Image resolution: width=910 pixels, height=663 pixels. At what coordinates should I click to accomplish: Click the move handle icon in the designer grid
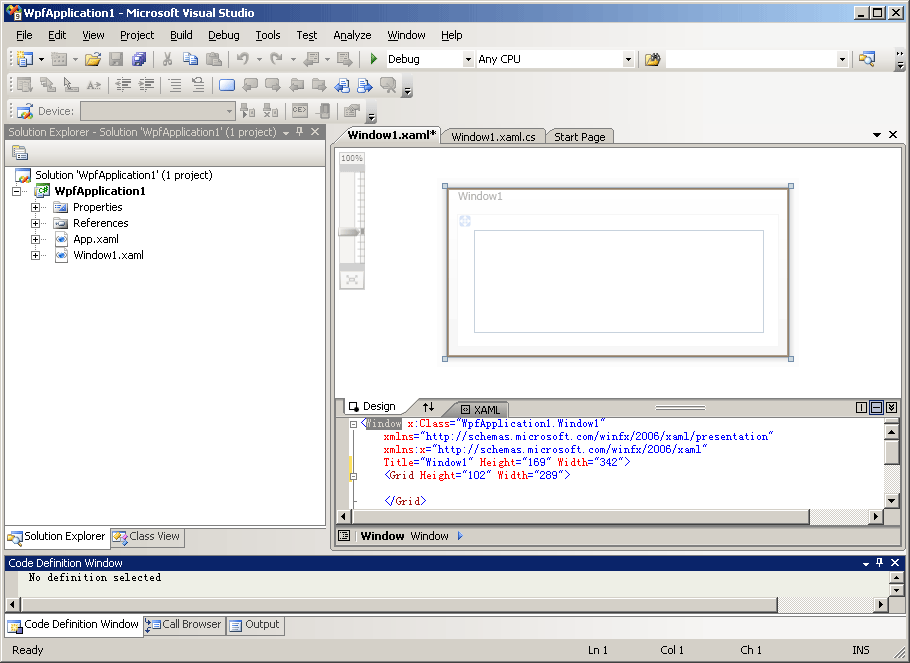point(465,221)
